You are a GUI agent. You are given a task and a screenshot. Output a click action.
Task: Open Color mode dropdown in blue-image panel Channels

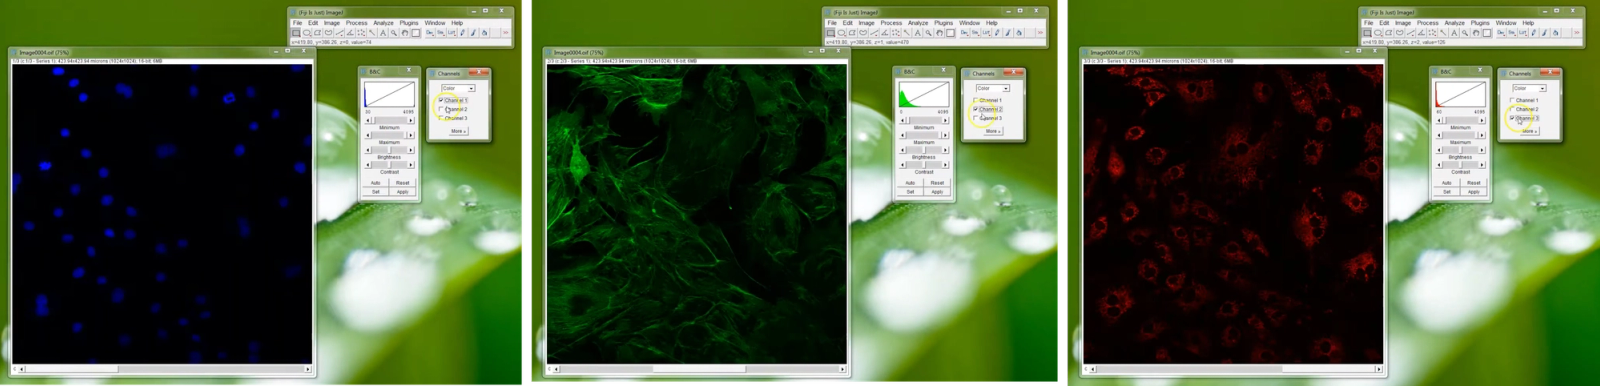458,88
